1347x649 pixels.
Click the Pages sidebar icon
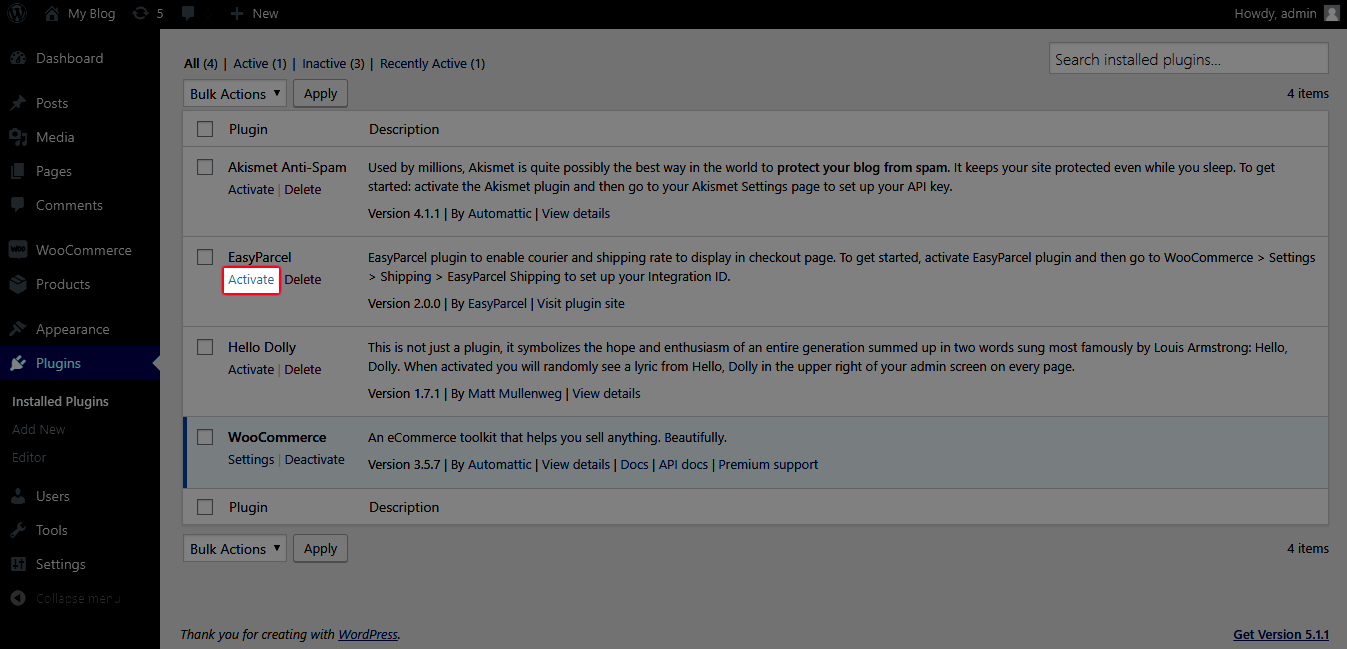point(18,171)
